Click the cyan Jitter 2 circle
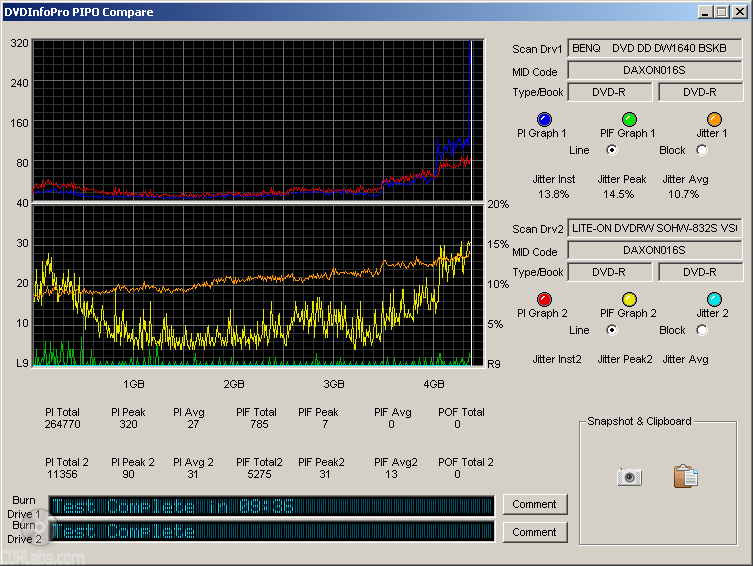753x566 pixels. pos(714,299)
